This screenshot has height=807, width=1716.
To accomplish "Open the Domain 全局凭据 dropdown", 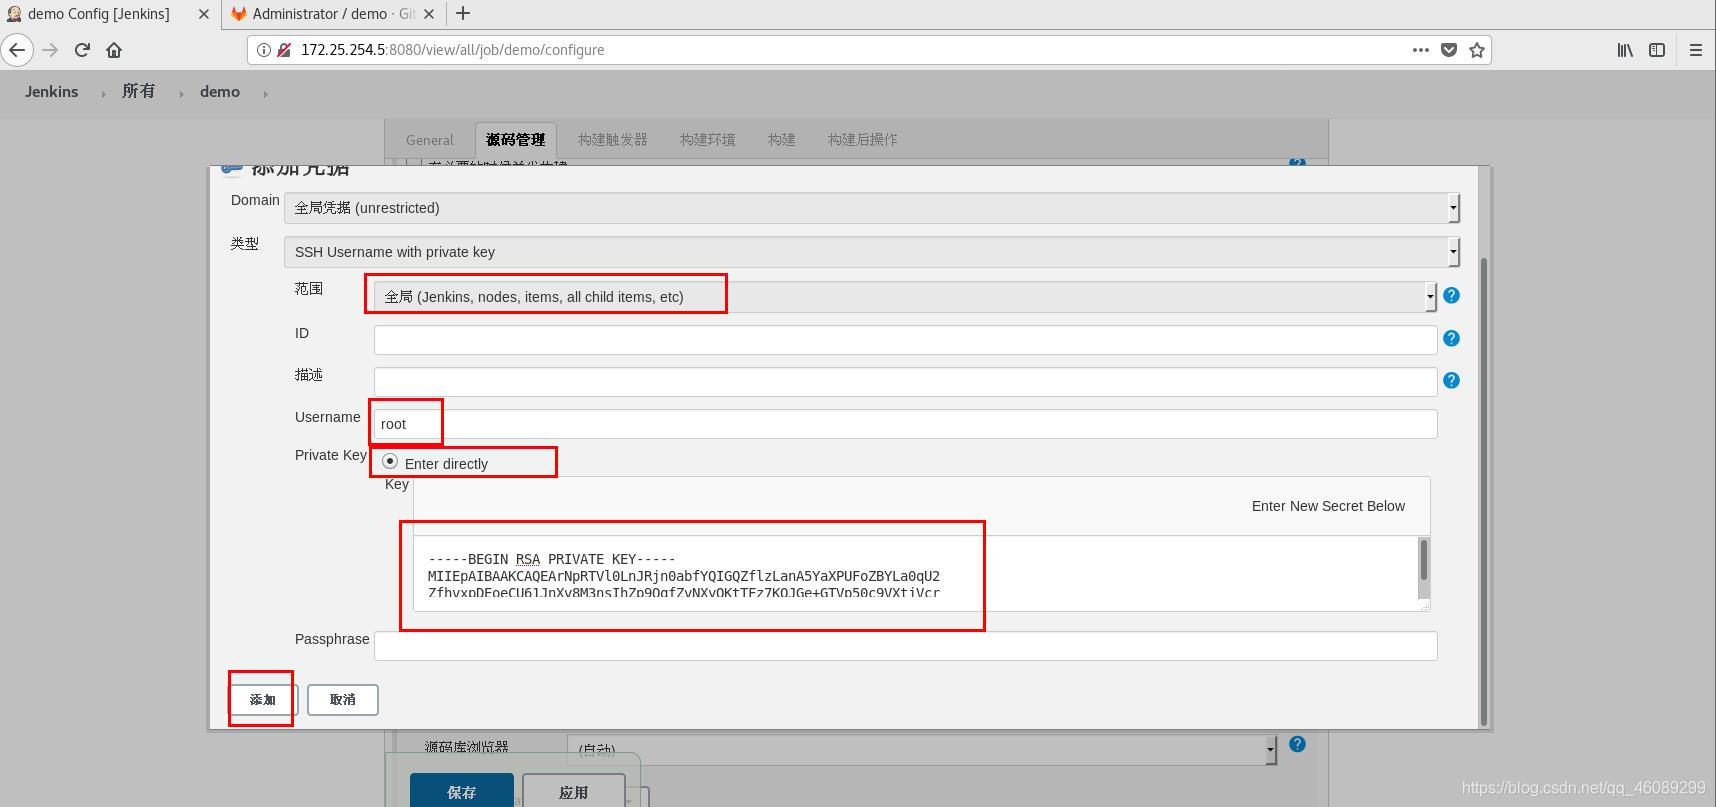I will pos(871,208).
